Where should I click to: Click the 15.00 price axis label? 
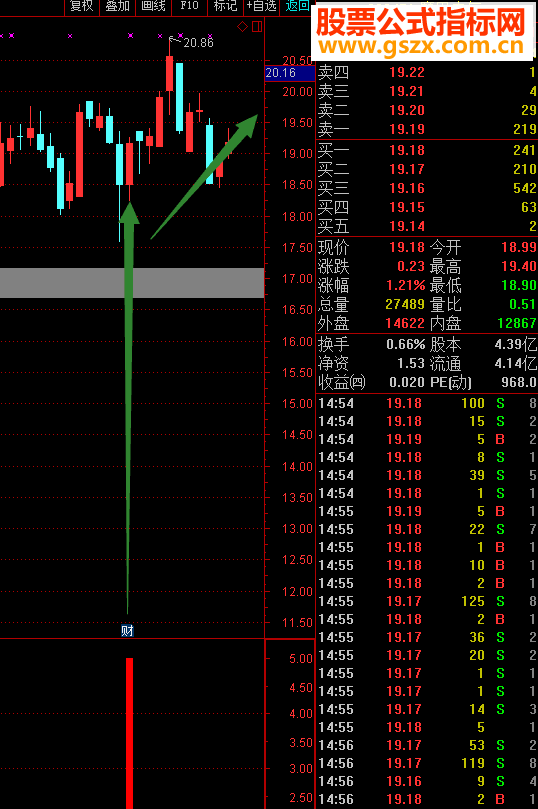(297, 404)
